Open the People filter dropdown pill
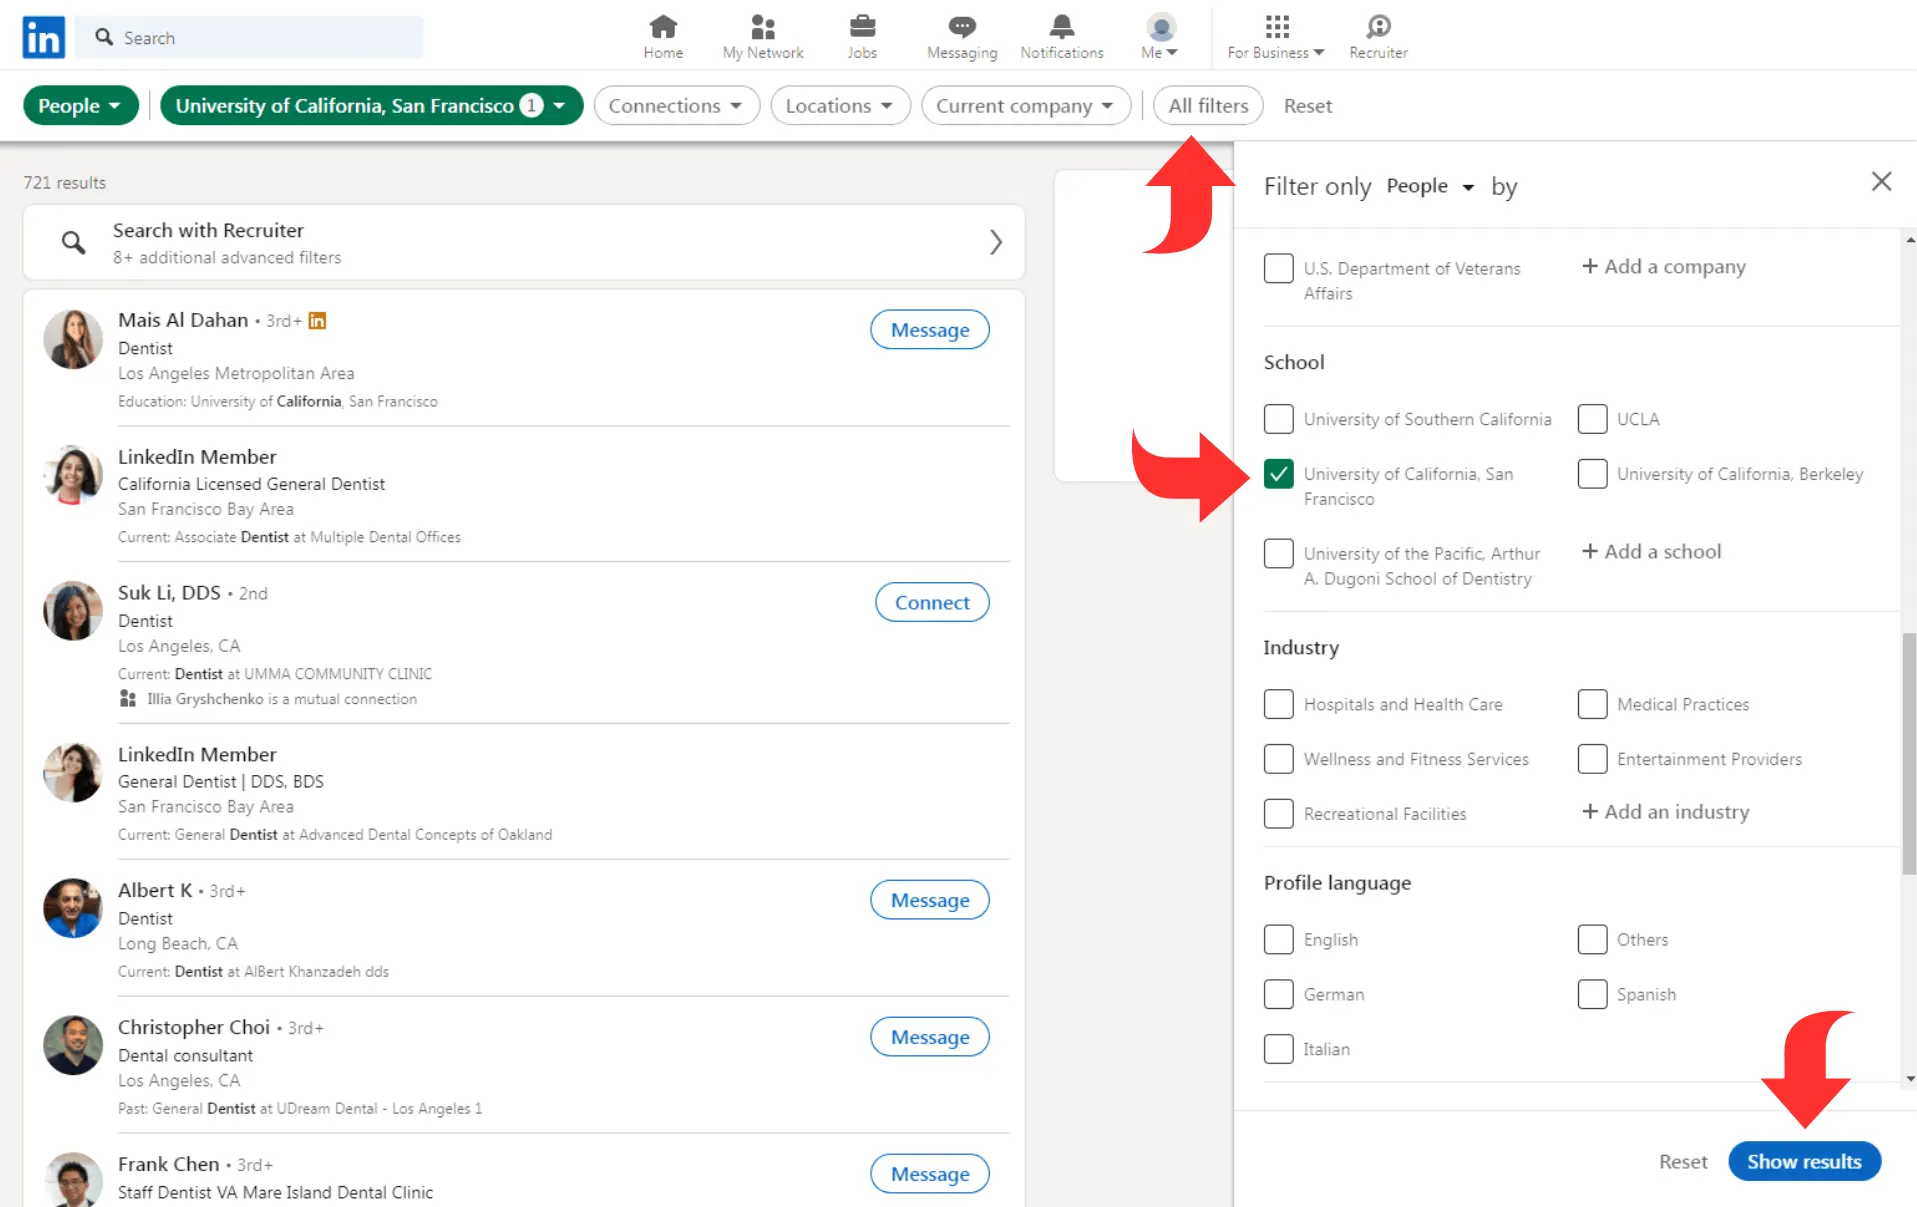 point(80,105)
